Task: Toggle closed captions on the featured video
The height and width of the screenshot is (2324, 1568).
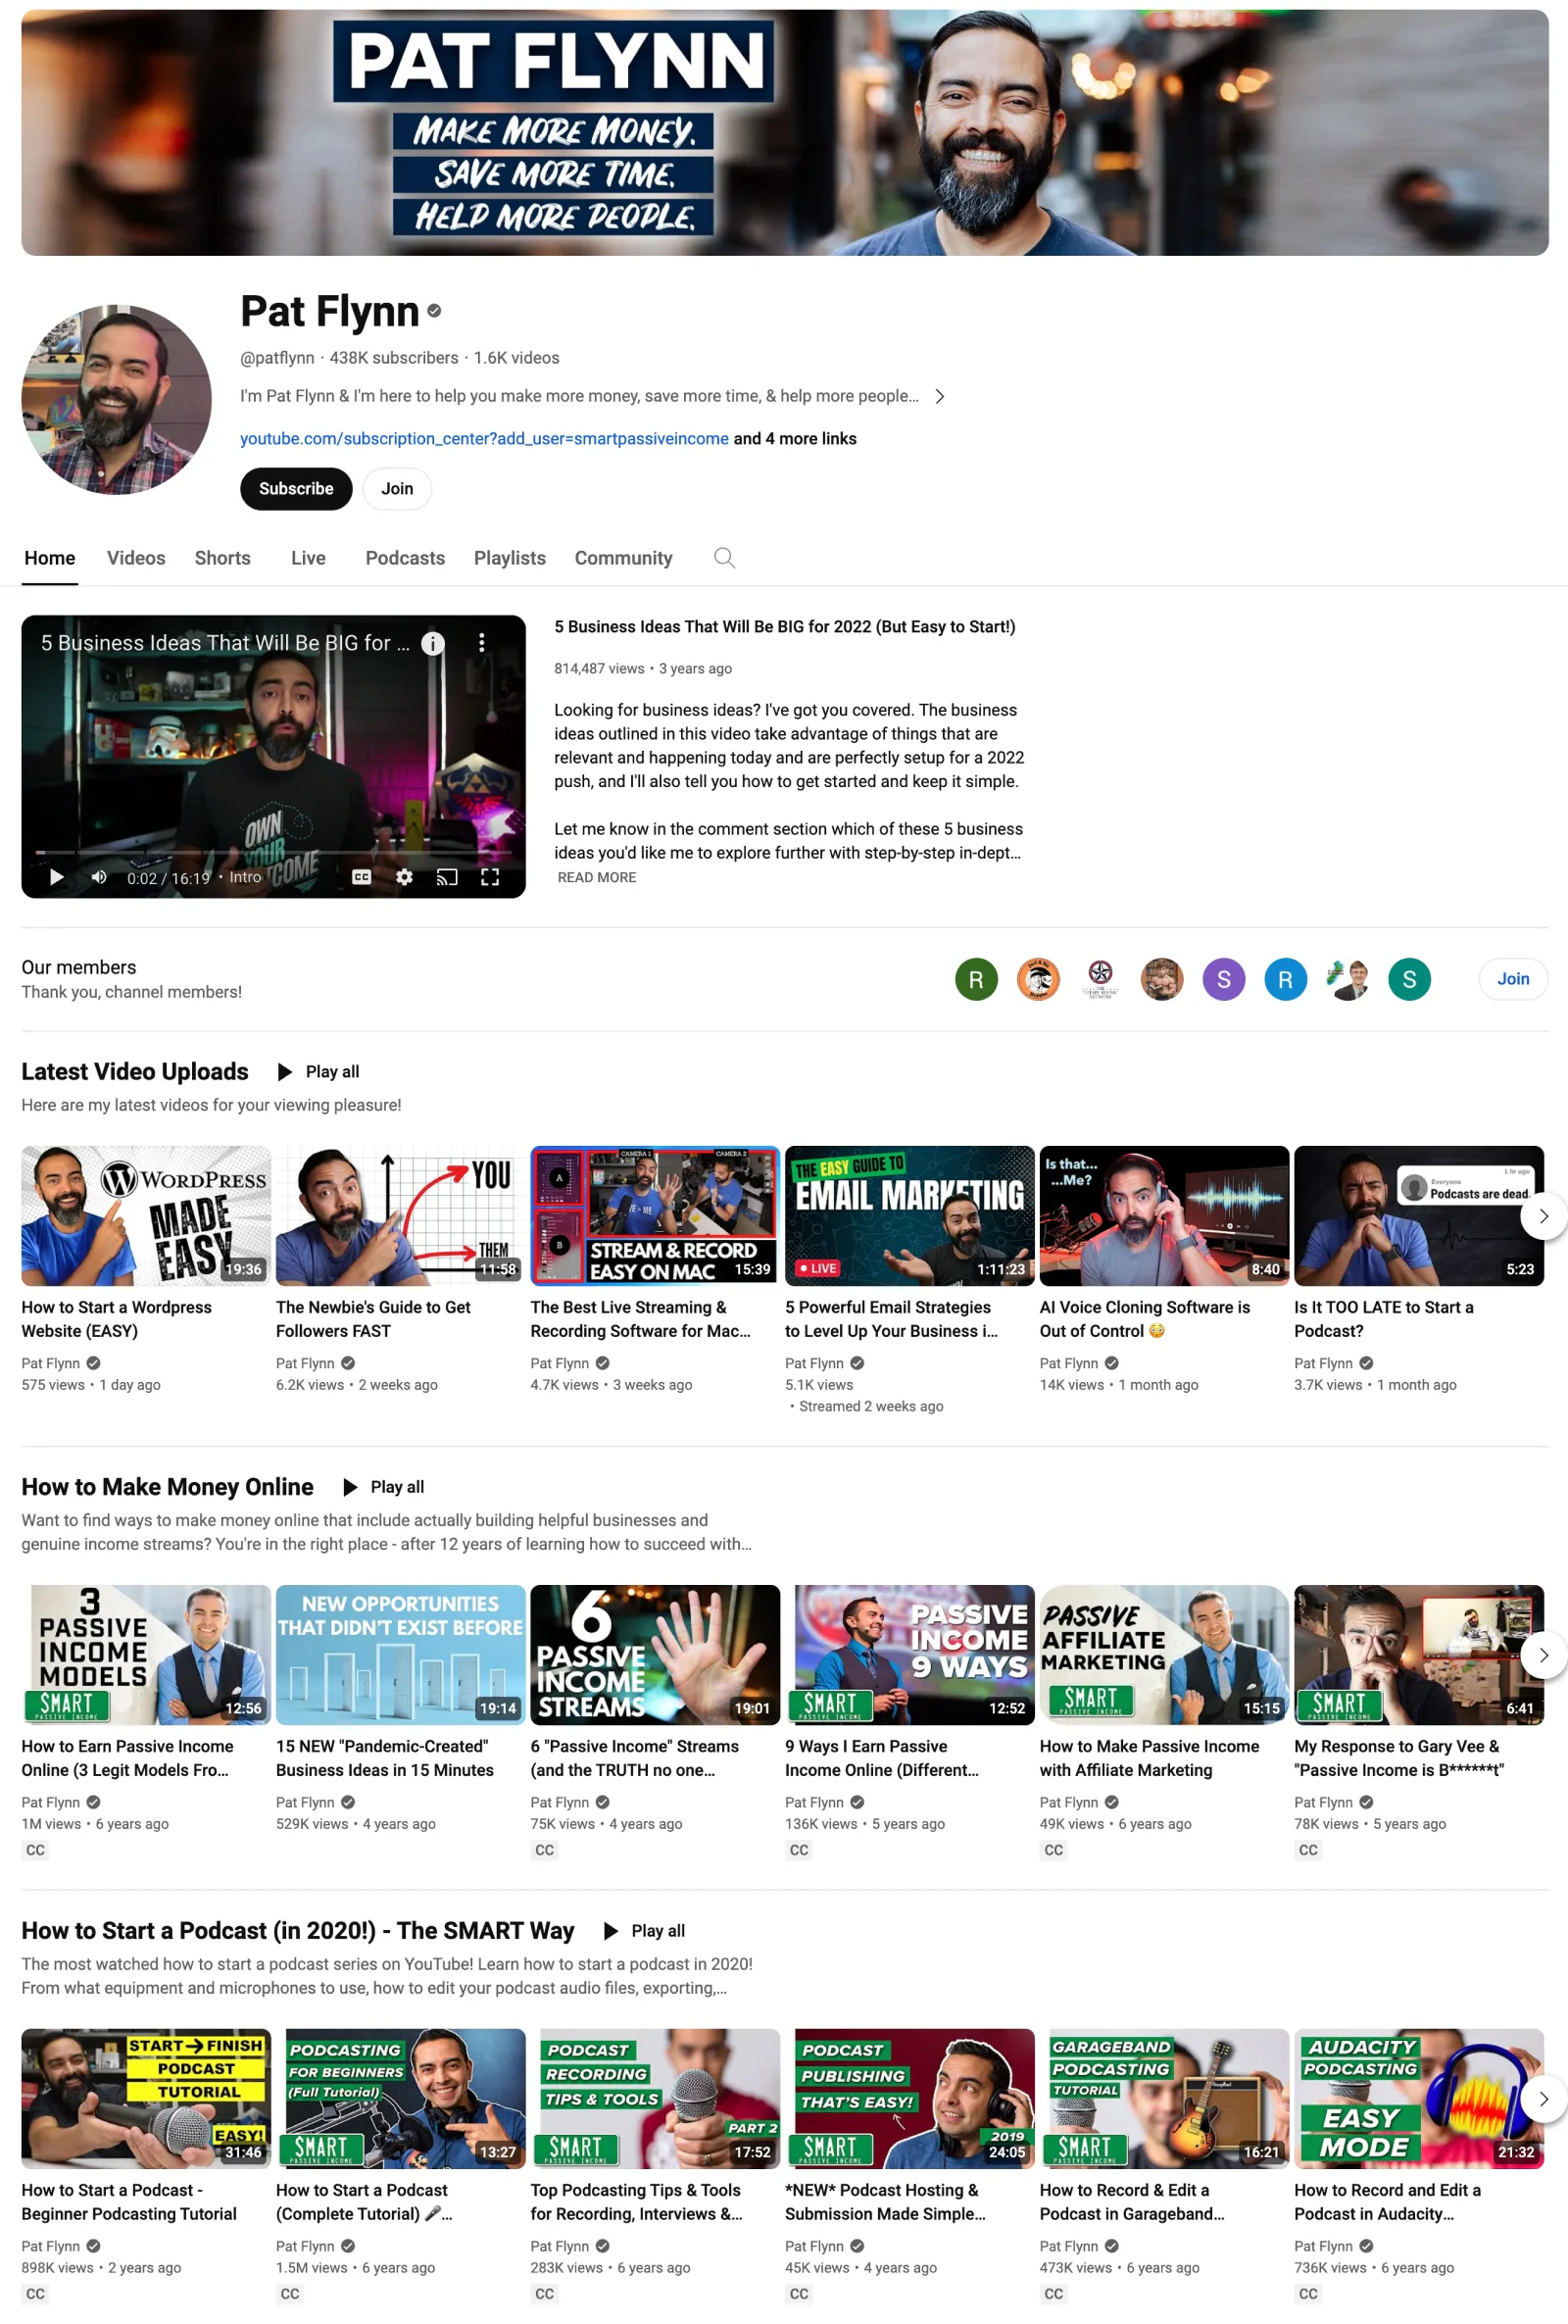Action: coord(362,877)
